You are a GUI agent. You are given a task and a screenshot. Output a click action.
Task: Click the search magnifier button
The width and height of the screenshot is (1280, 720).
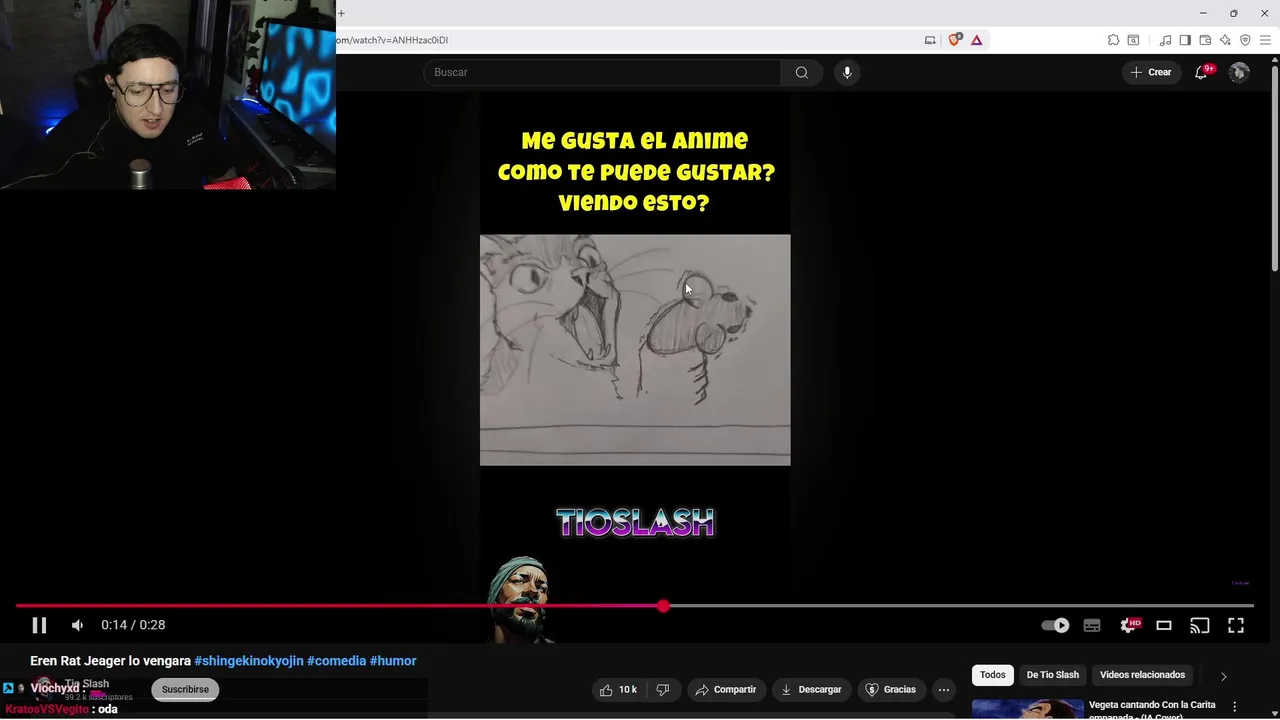point(802,72)
